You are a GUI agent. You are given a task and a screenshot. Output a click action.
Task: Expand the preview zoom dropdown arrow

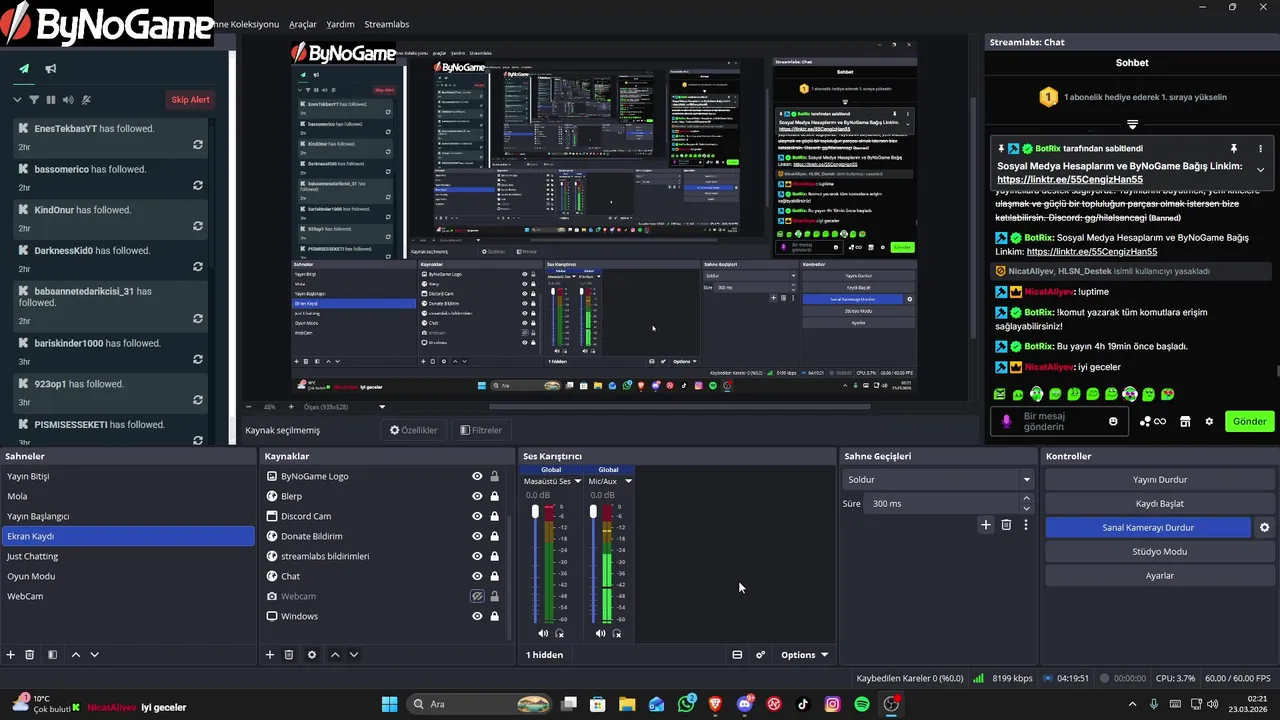coord(382,407)
